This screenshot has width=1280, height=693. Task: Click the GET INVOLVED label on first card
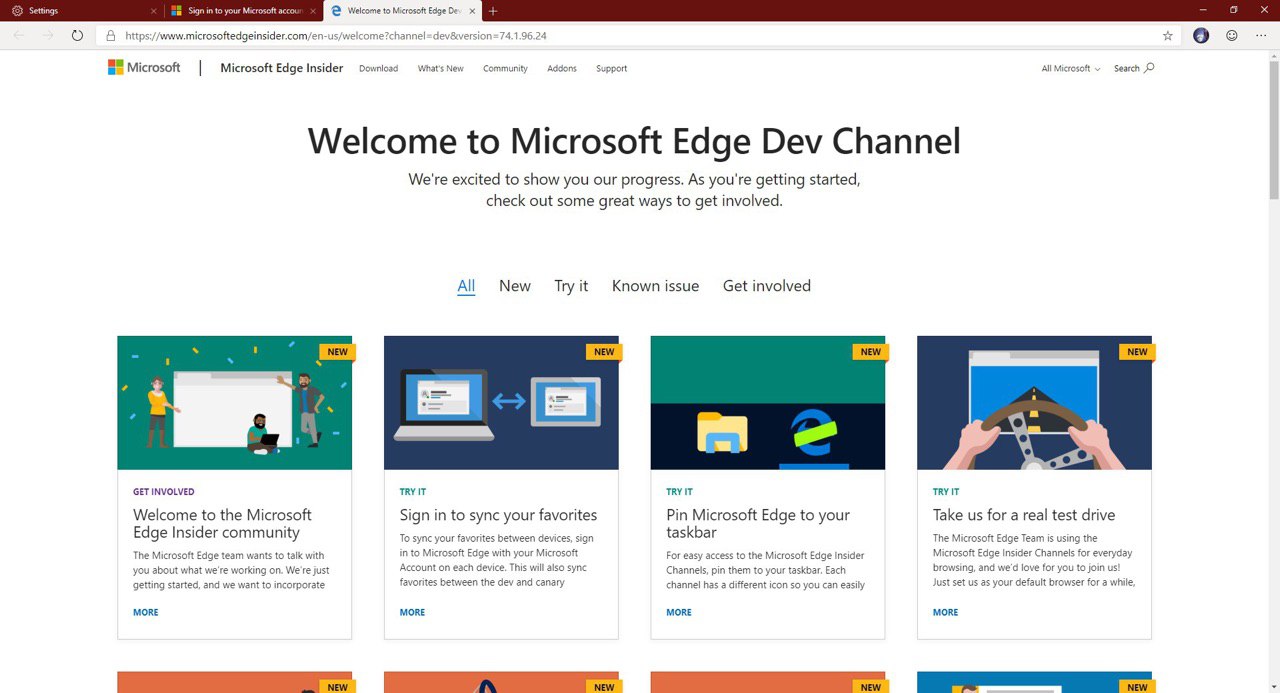tap(164, 492)
